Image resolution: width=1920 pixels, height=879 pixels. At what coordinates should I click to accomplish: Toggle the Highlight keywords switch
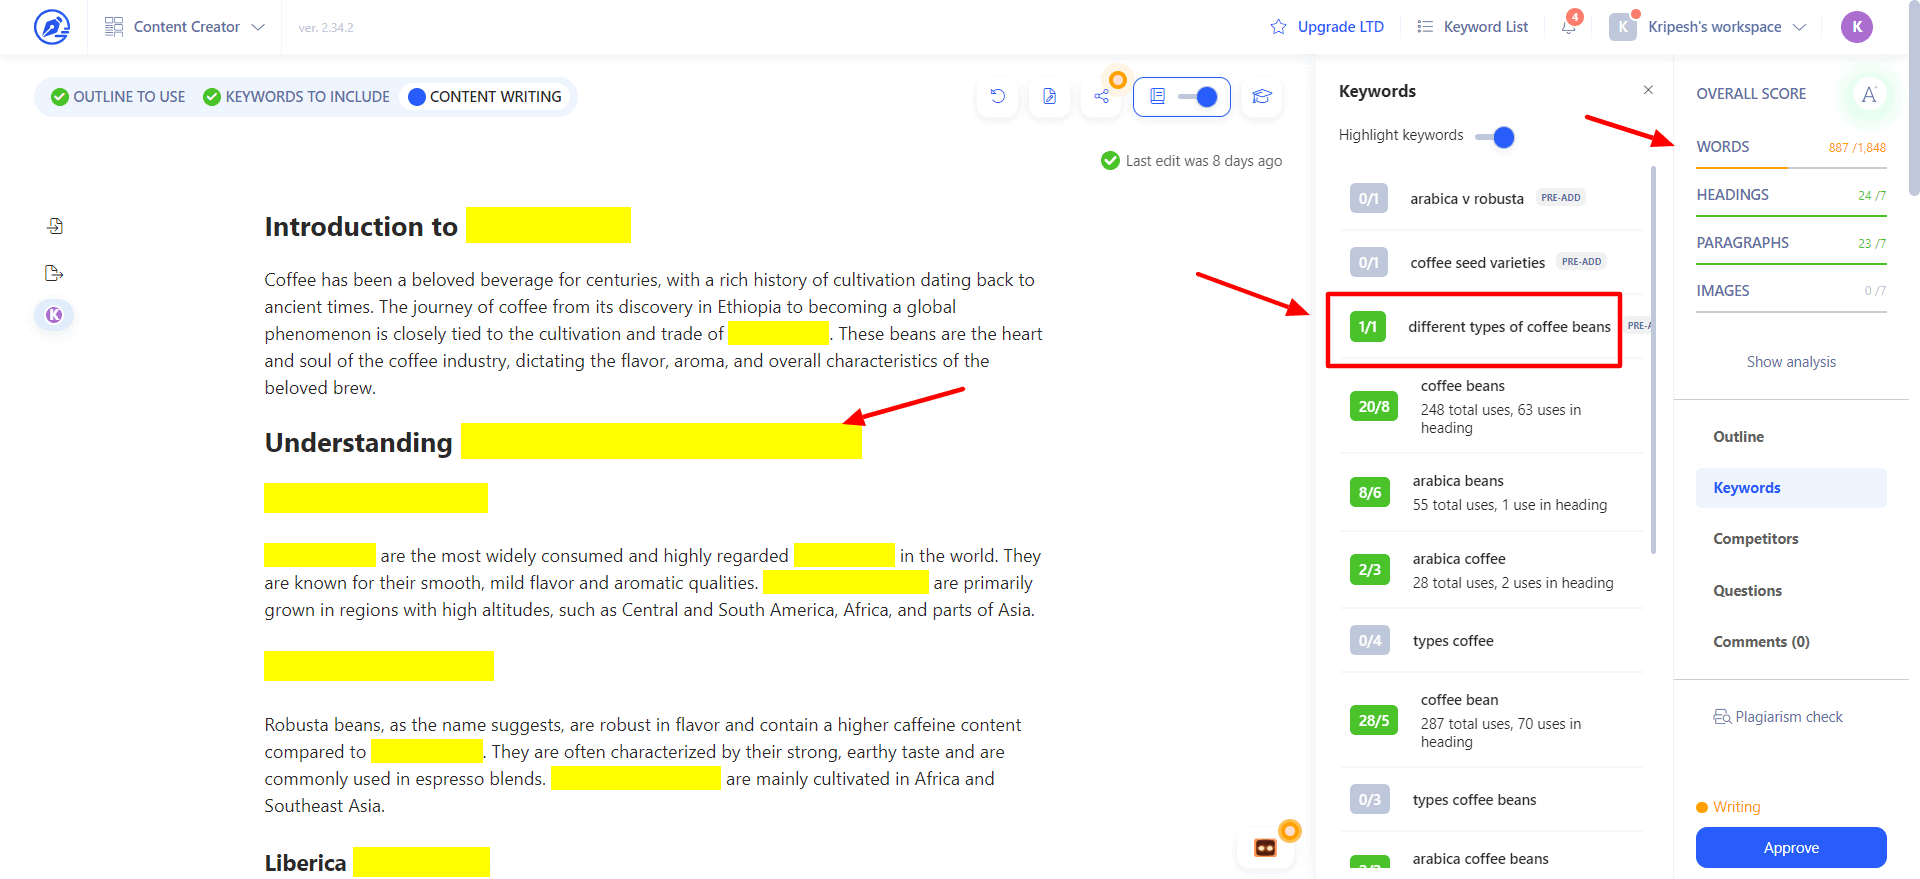pyautogui.click(x=1495, y=137)
